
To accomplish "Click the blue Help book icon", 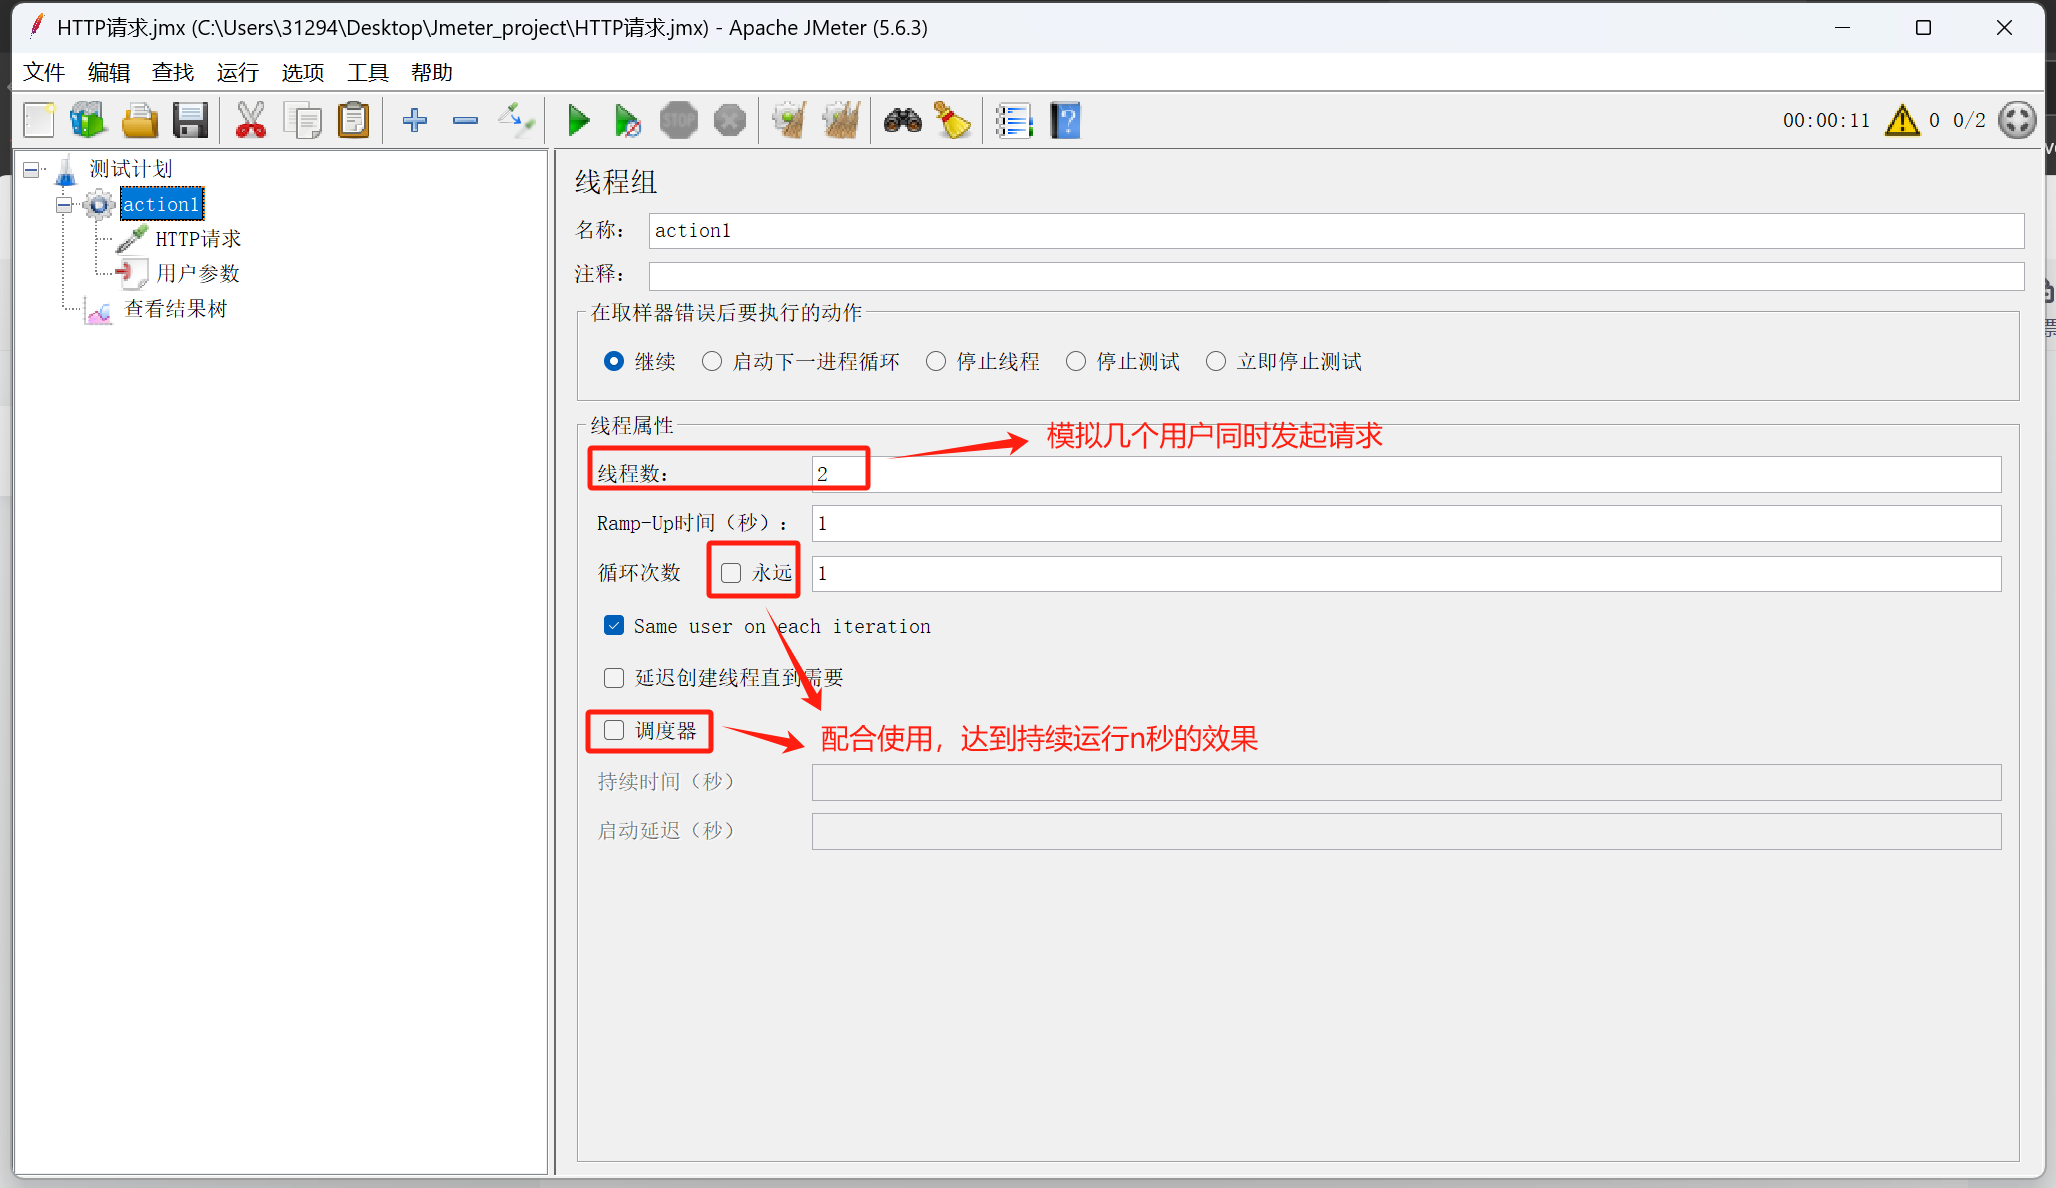I will 1066,121.
